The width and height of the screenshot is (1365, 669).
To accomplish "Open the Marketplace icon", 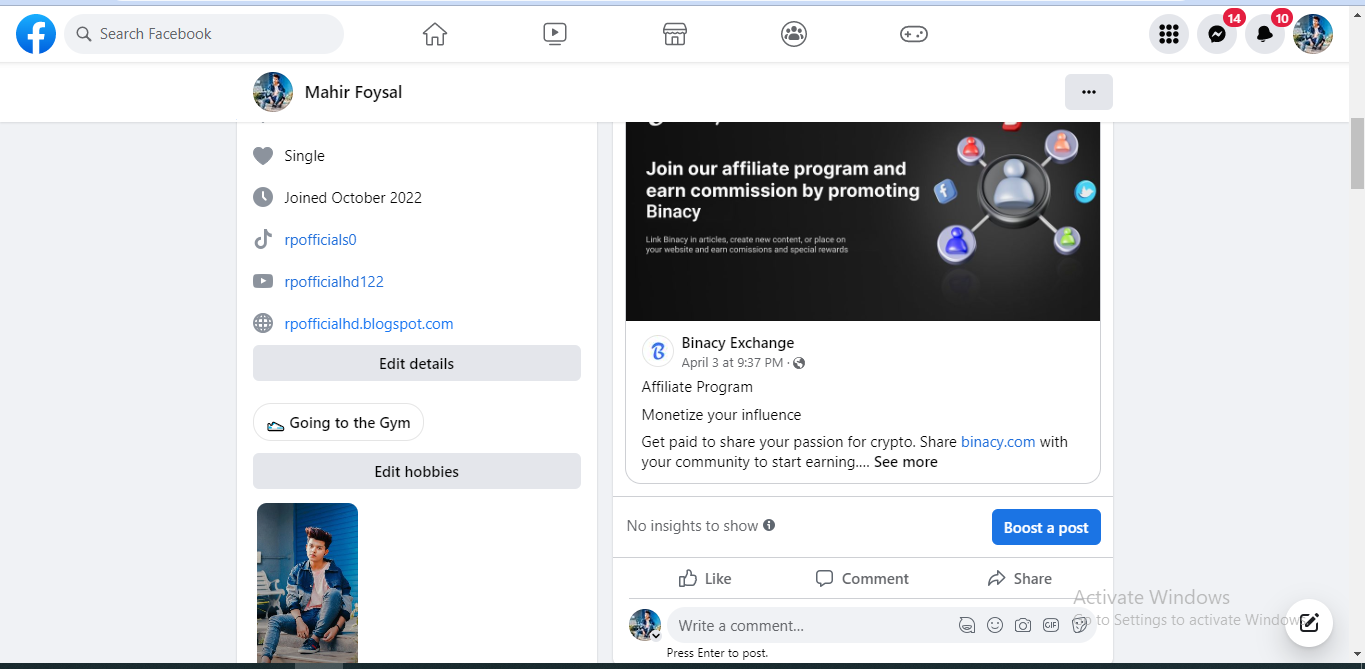I will click(x=675, y=34).
